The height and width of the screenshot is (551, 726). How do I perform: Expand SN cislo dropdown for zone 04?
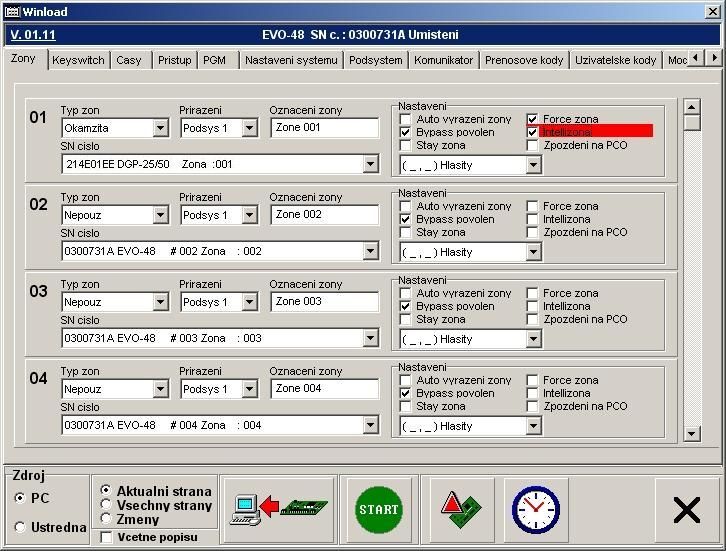[370, 425]
